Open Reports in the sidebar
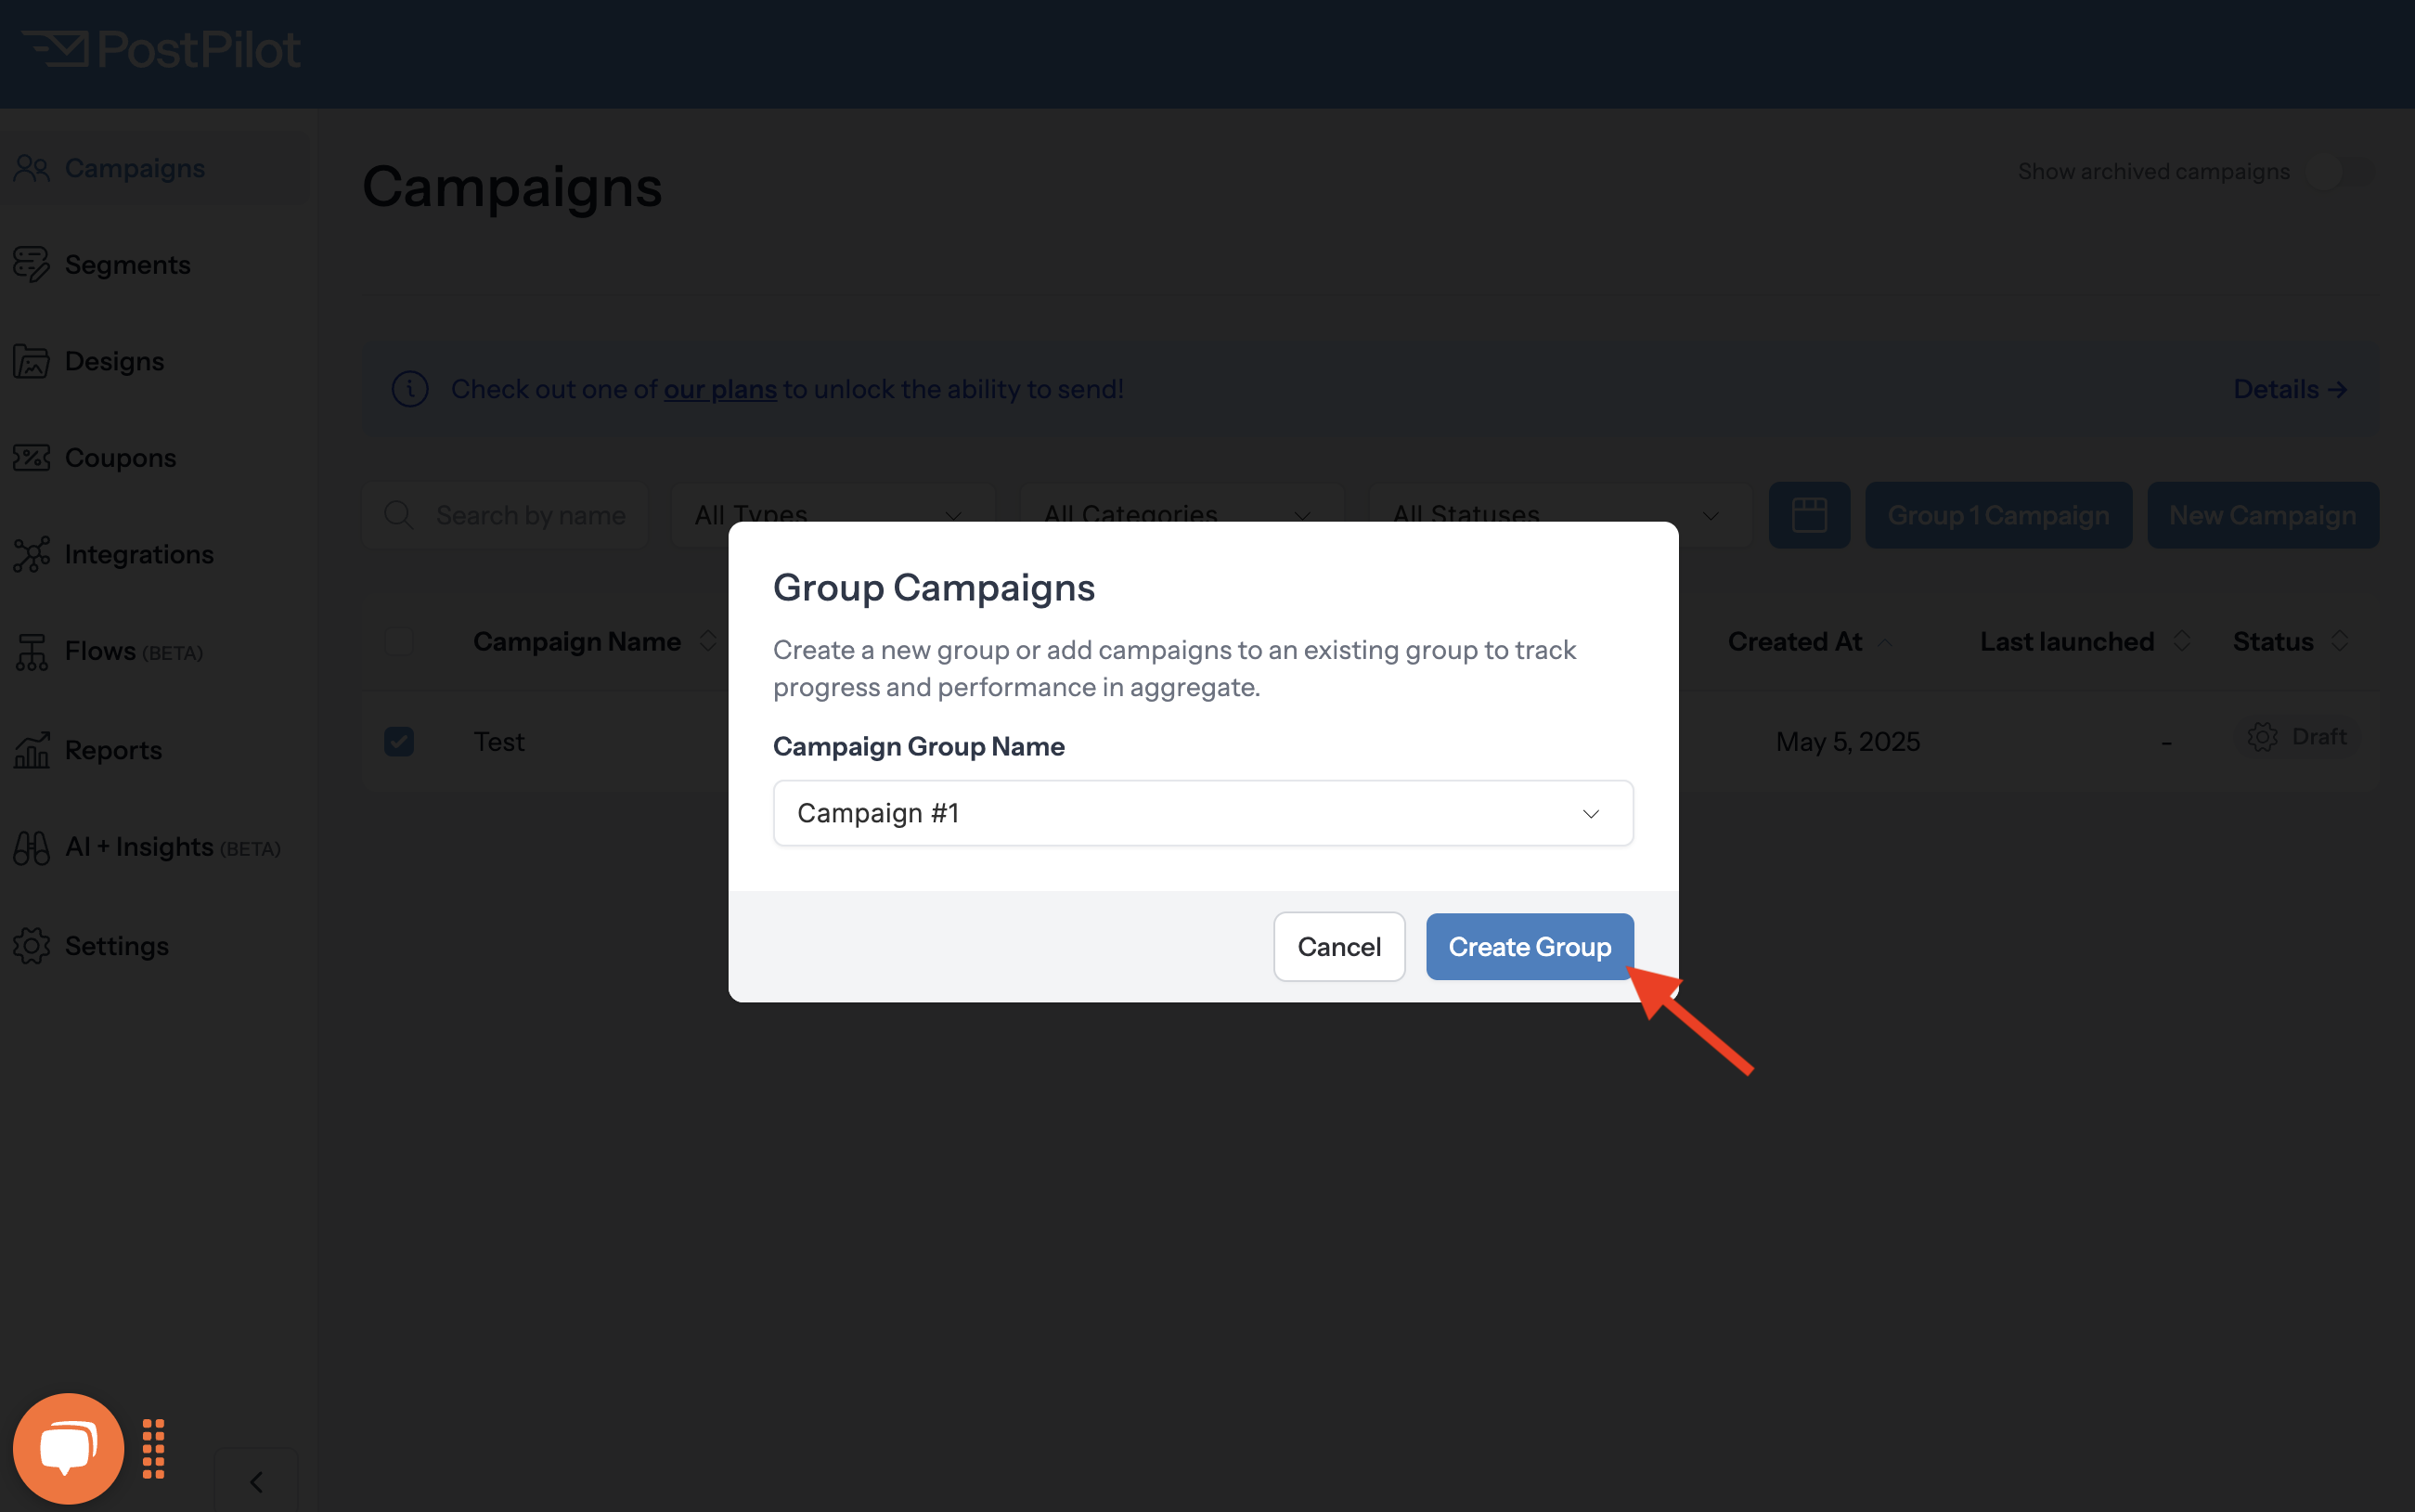Viewport: 2415px width, 1512px height. 113,750
